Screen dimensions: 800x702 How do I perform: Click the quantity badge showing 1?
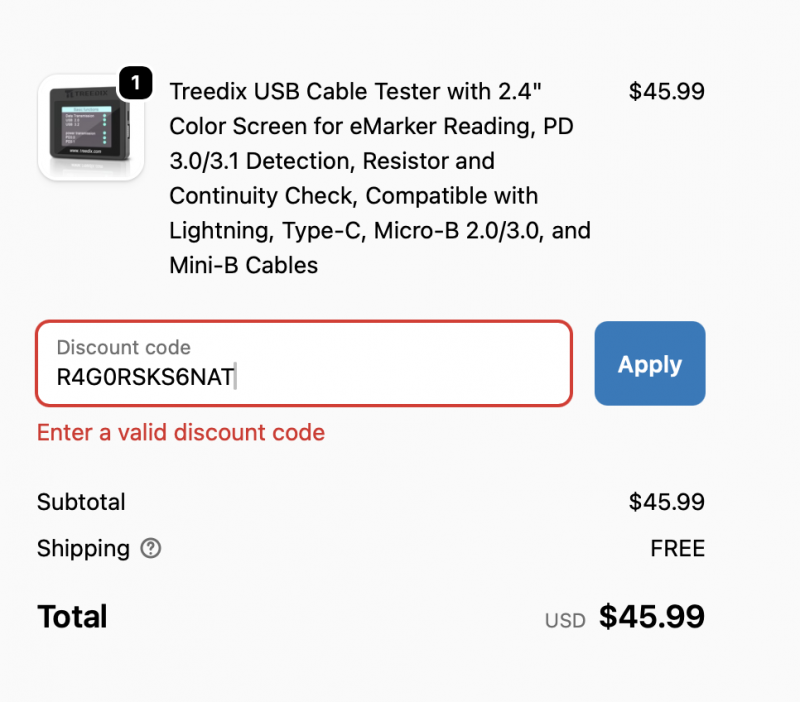136,83
